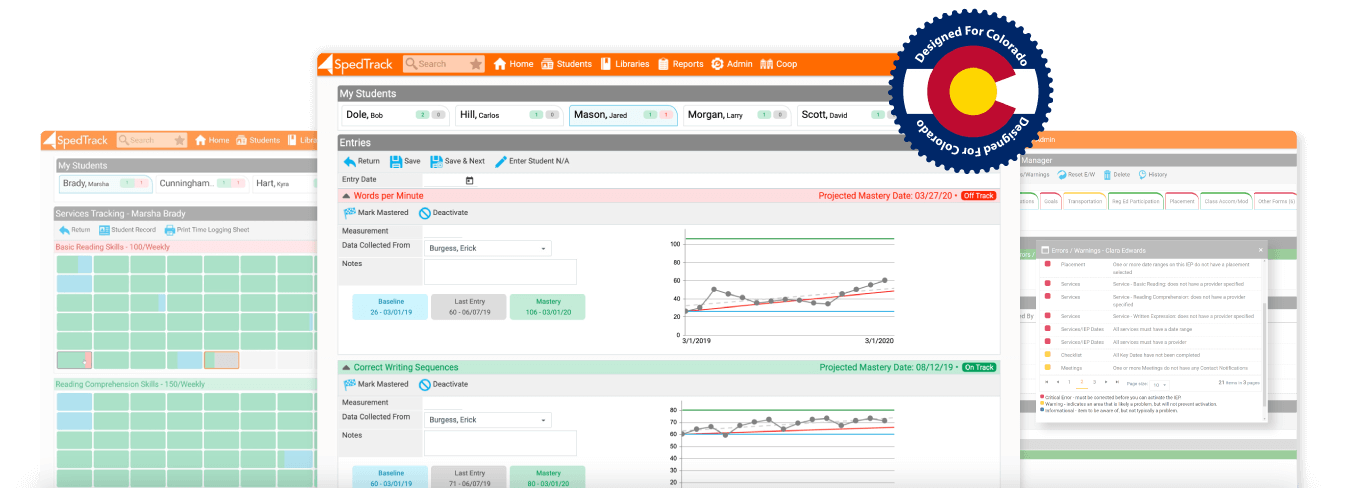Close the Errors / Warnings dialog
This screenshot has height=488, width=1366.
click(x=1260, y=250)
